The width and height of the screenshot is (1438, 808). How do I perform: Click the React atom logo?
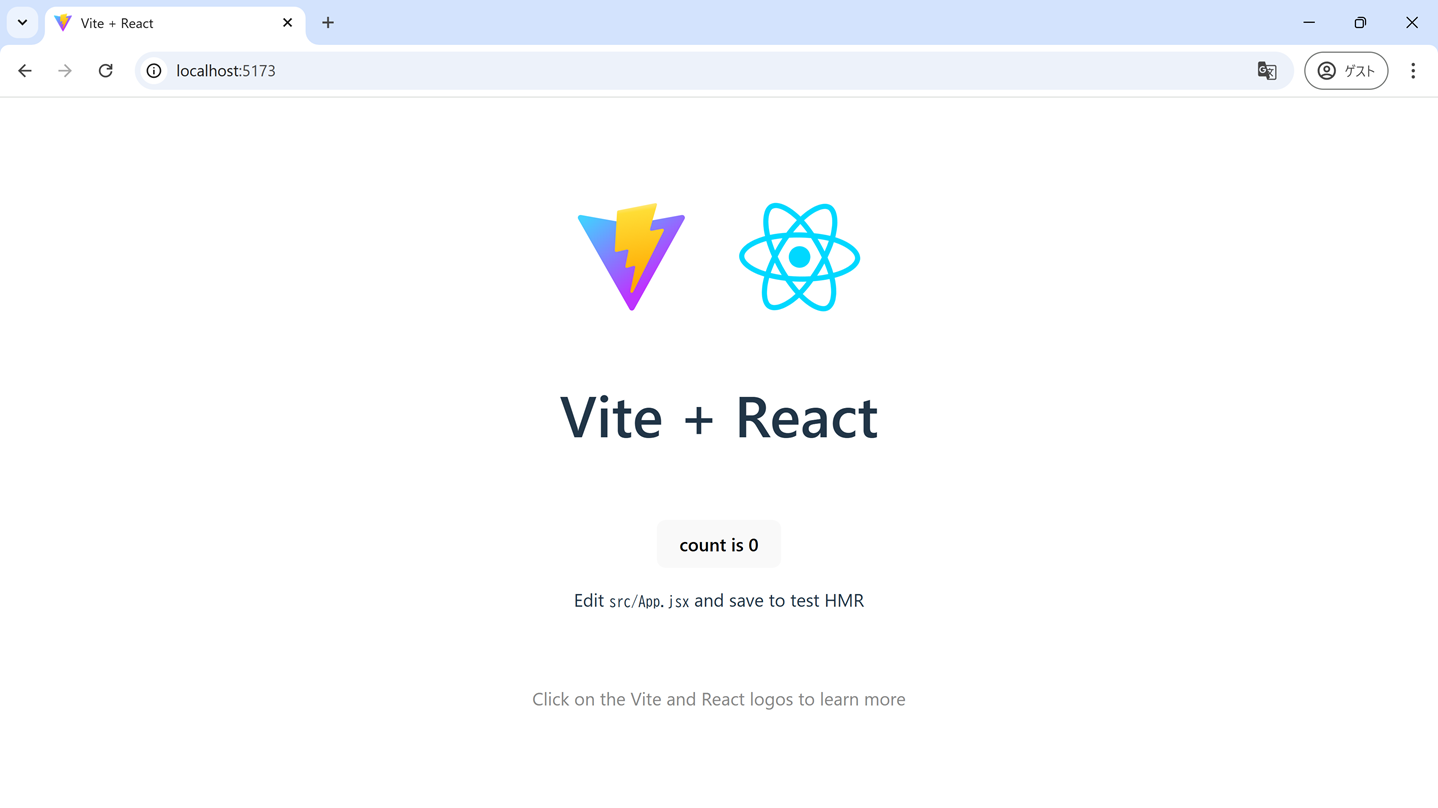pyautogui.click(x=799, y=257)
